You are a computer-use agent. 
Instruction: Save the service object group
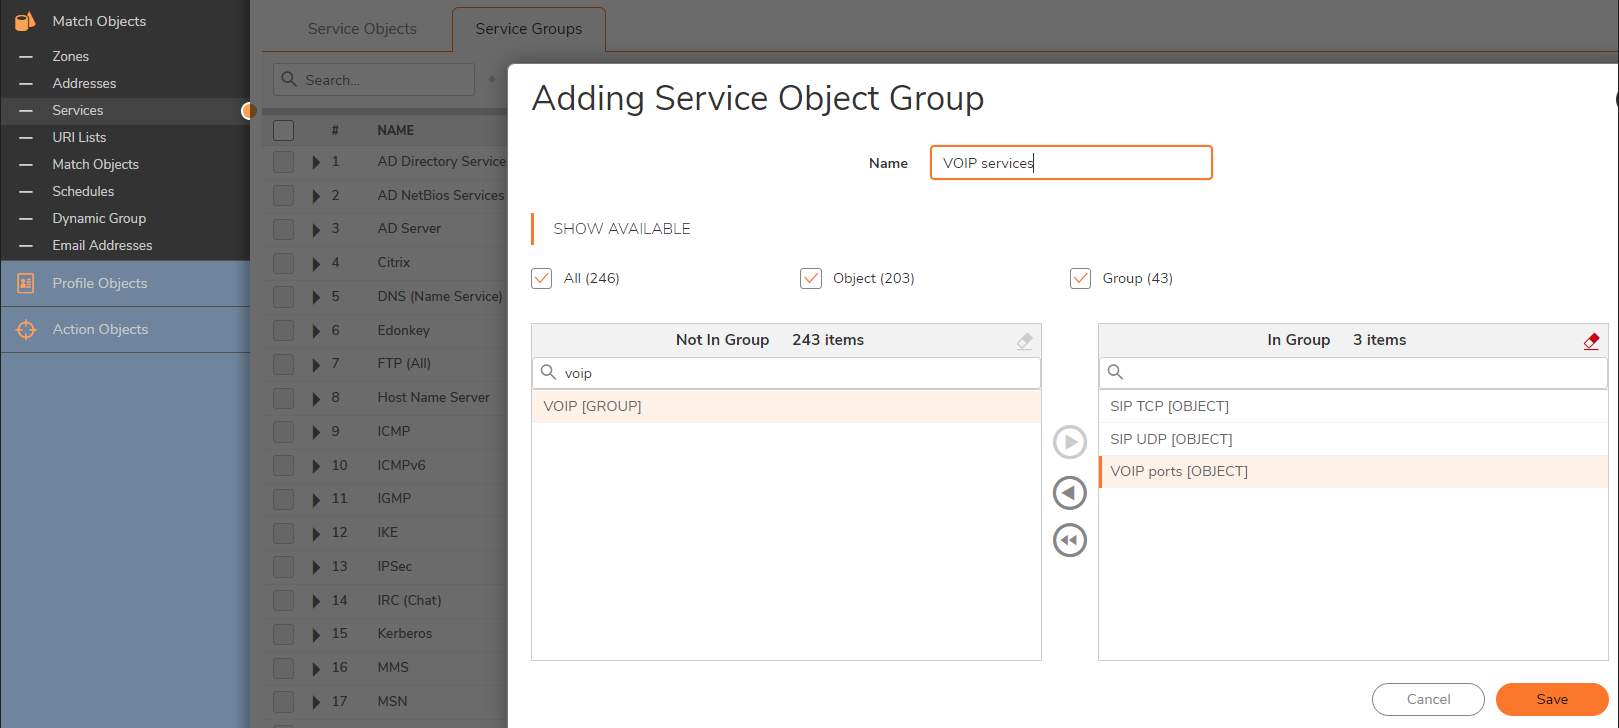1552,699
